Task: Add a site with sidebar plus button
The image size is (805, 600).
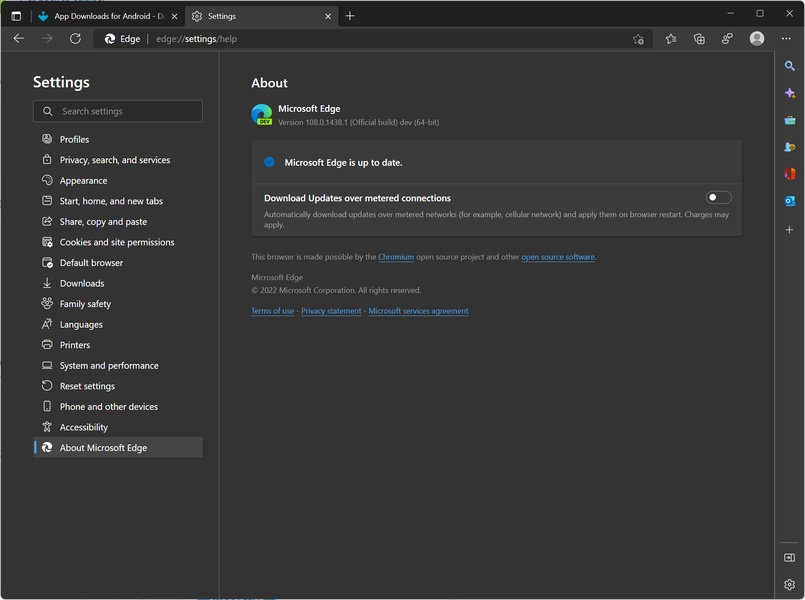Action: coord(789,230)
